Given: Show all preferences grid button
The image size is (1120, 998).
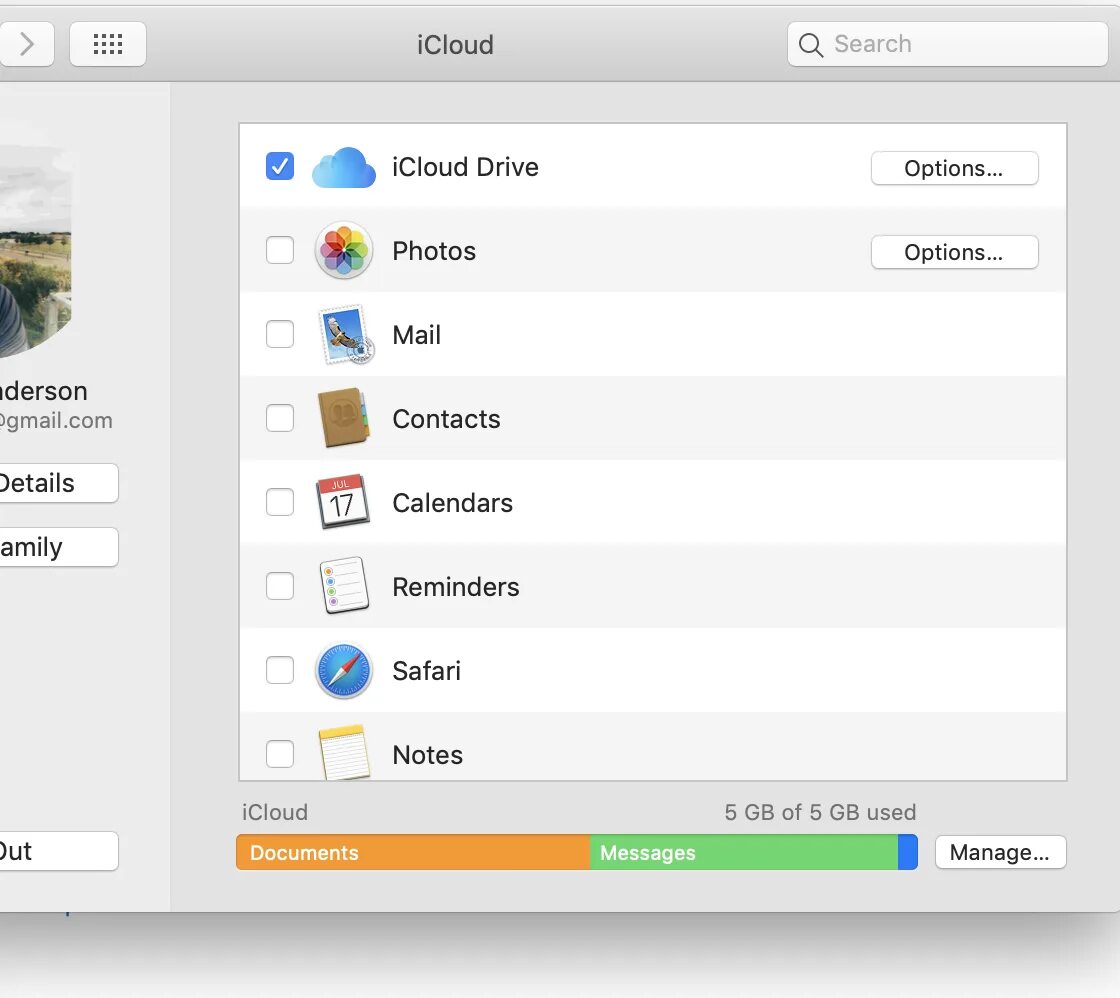Looking at the screenshot, I should (108, 44).
